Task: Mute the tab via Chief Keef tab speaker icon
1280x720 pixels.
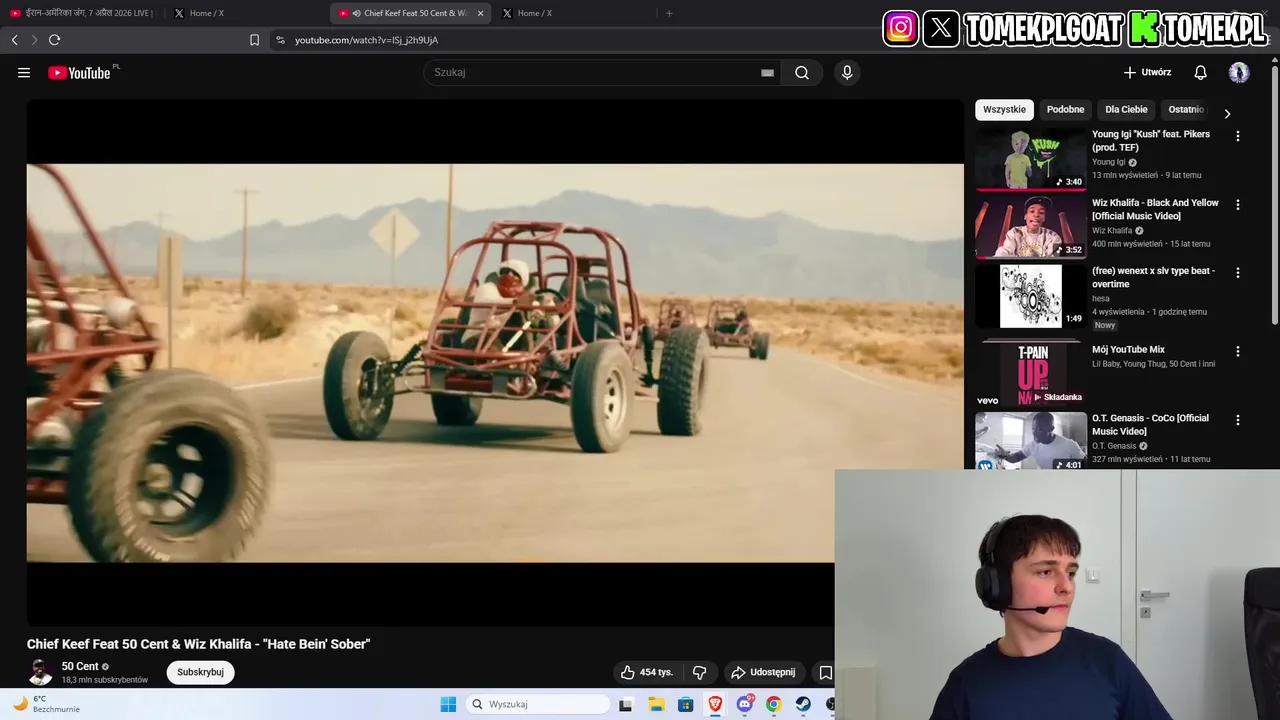Action: click(x=357, y=13)
